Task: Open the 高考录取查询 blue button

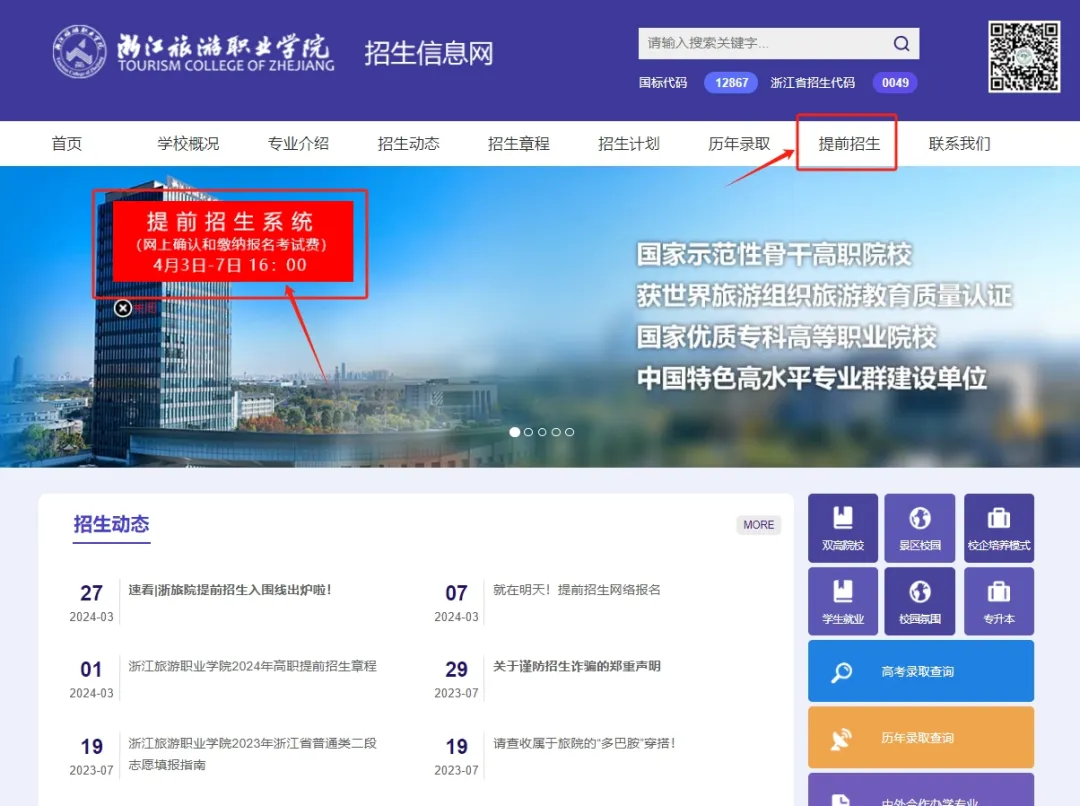Action: click(920, 671)
